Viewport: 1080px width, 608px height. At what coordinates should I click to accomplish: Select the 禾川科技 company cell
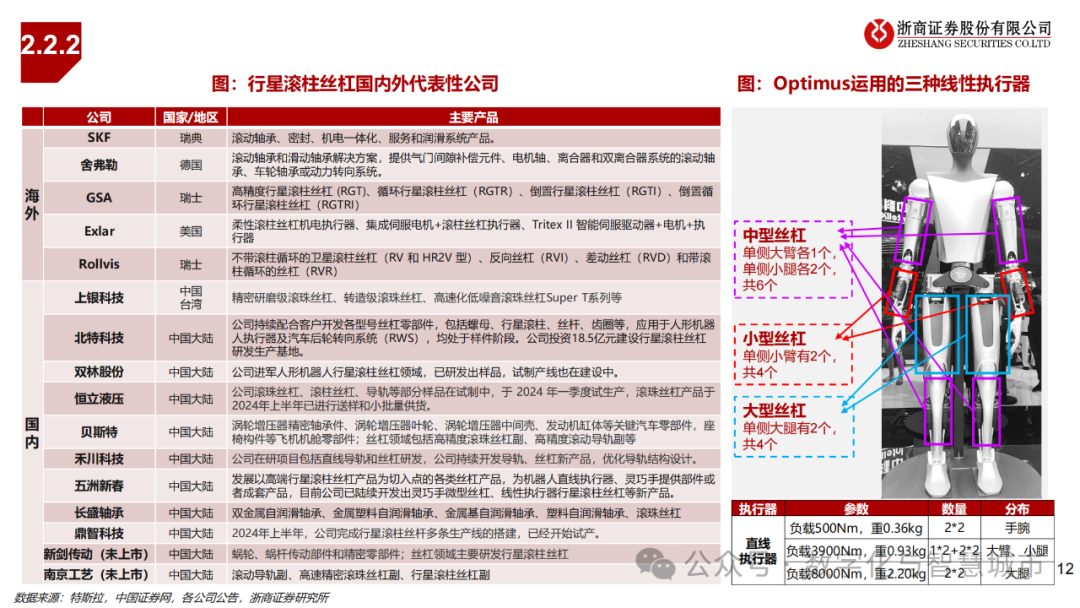99,459
